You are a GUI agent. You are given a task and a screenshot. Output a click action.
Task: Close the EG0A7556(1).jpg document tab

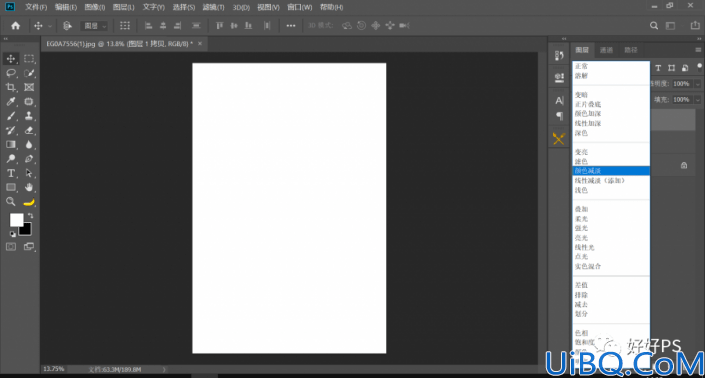200,44
